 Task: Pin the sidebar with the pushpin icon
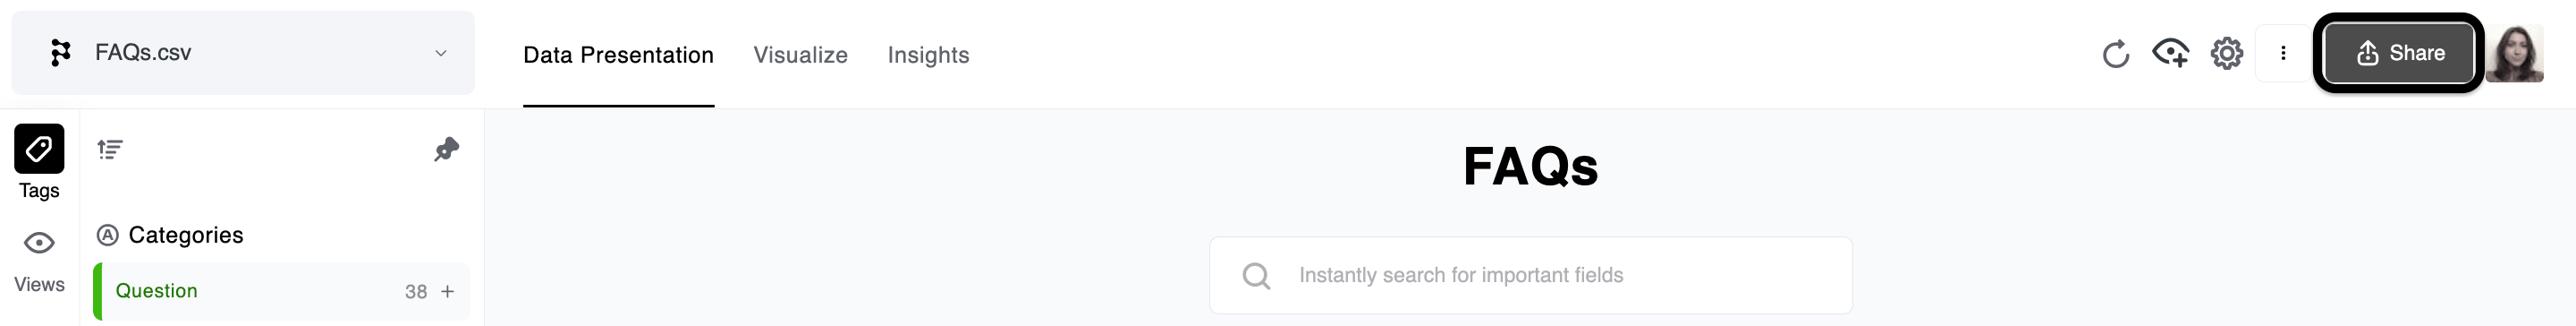(x=446, y=150)
